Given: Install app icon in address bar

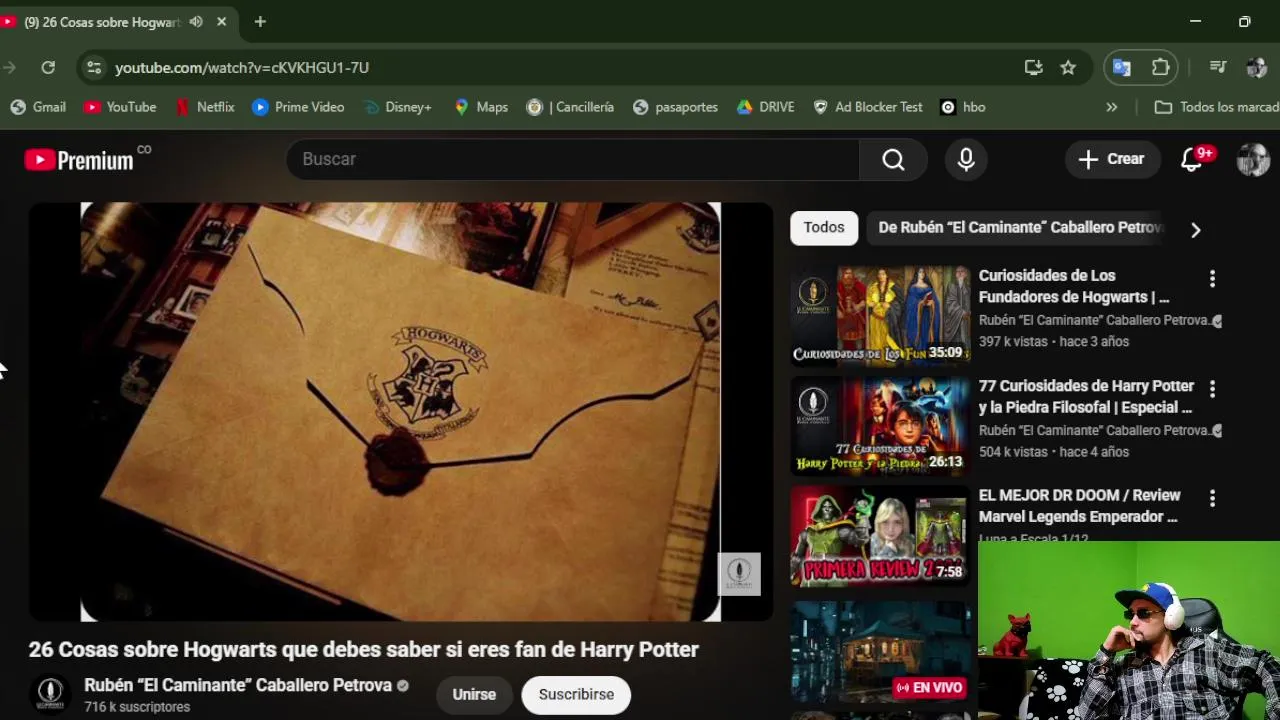Looking at the screenshot, I should coord(1034,67).
